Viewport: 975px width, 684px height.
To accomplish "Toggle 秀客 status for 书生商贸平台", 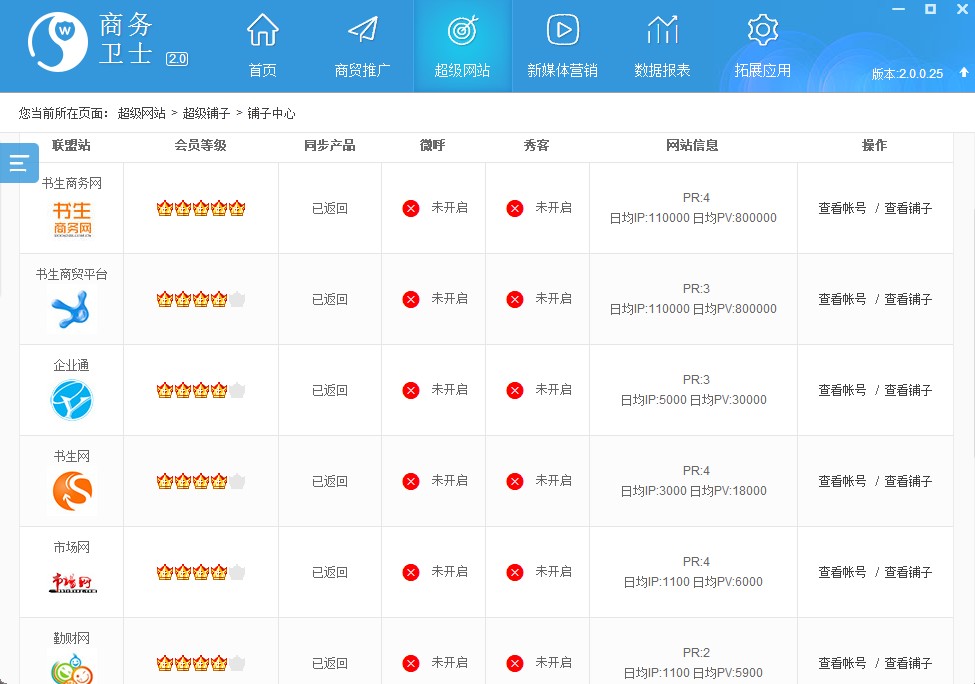I will pyautogui.click(x=515, y=299).
